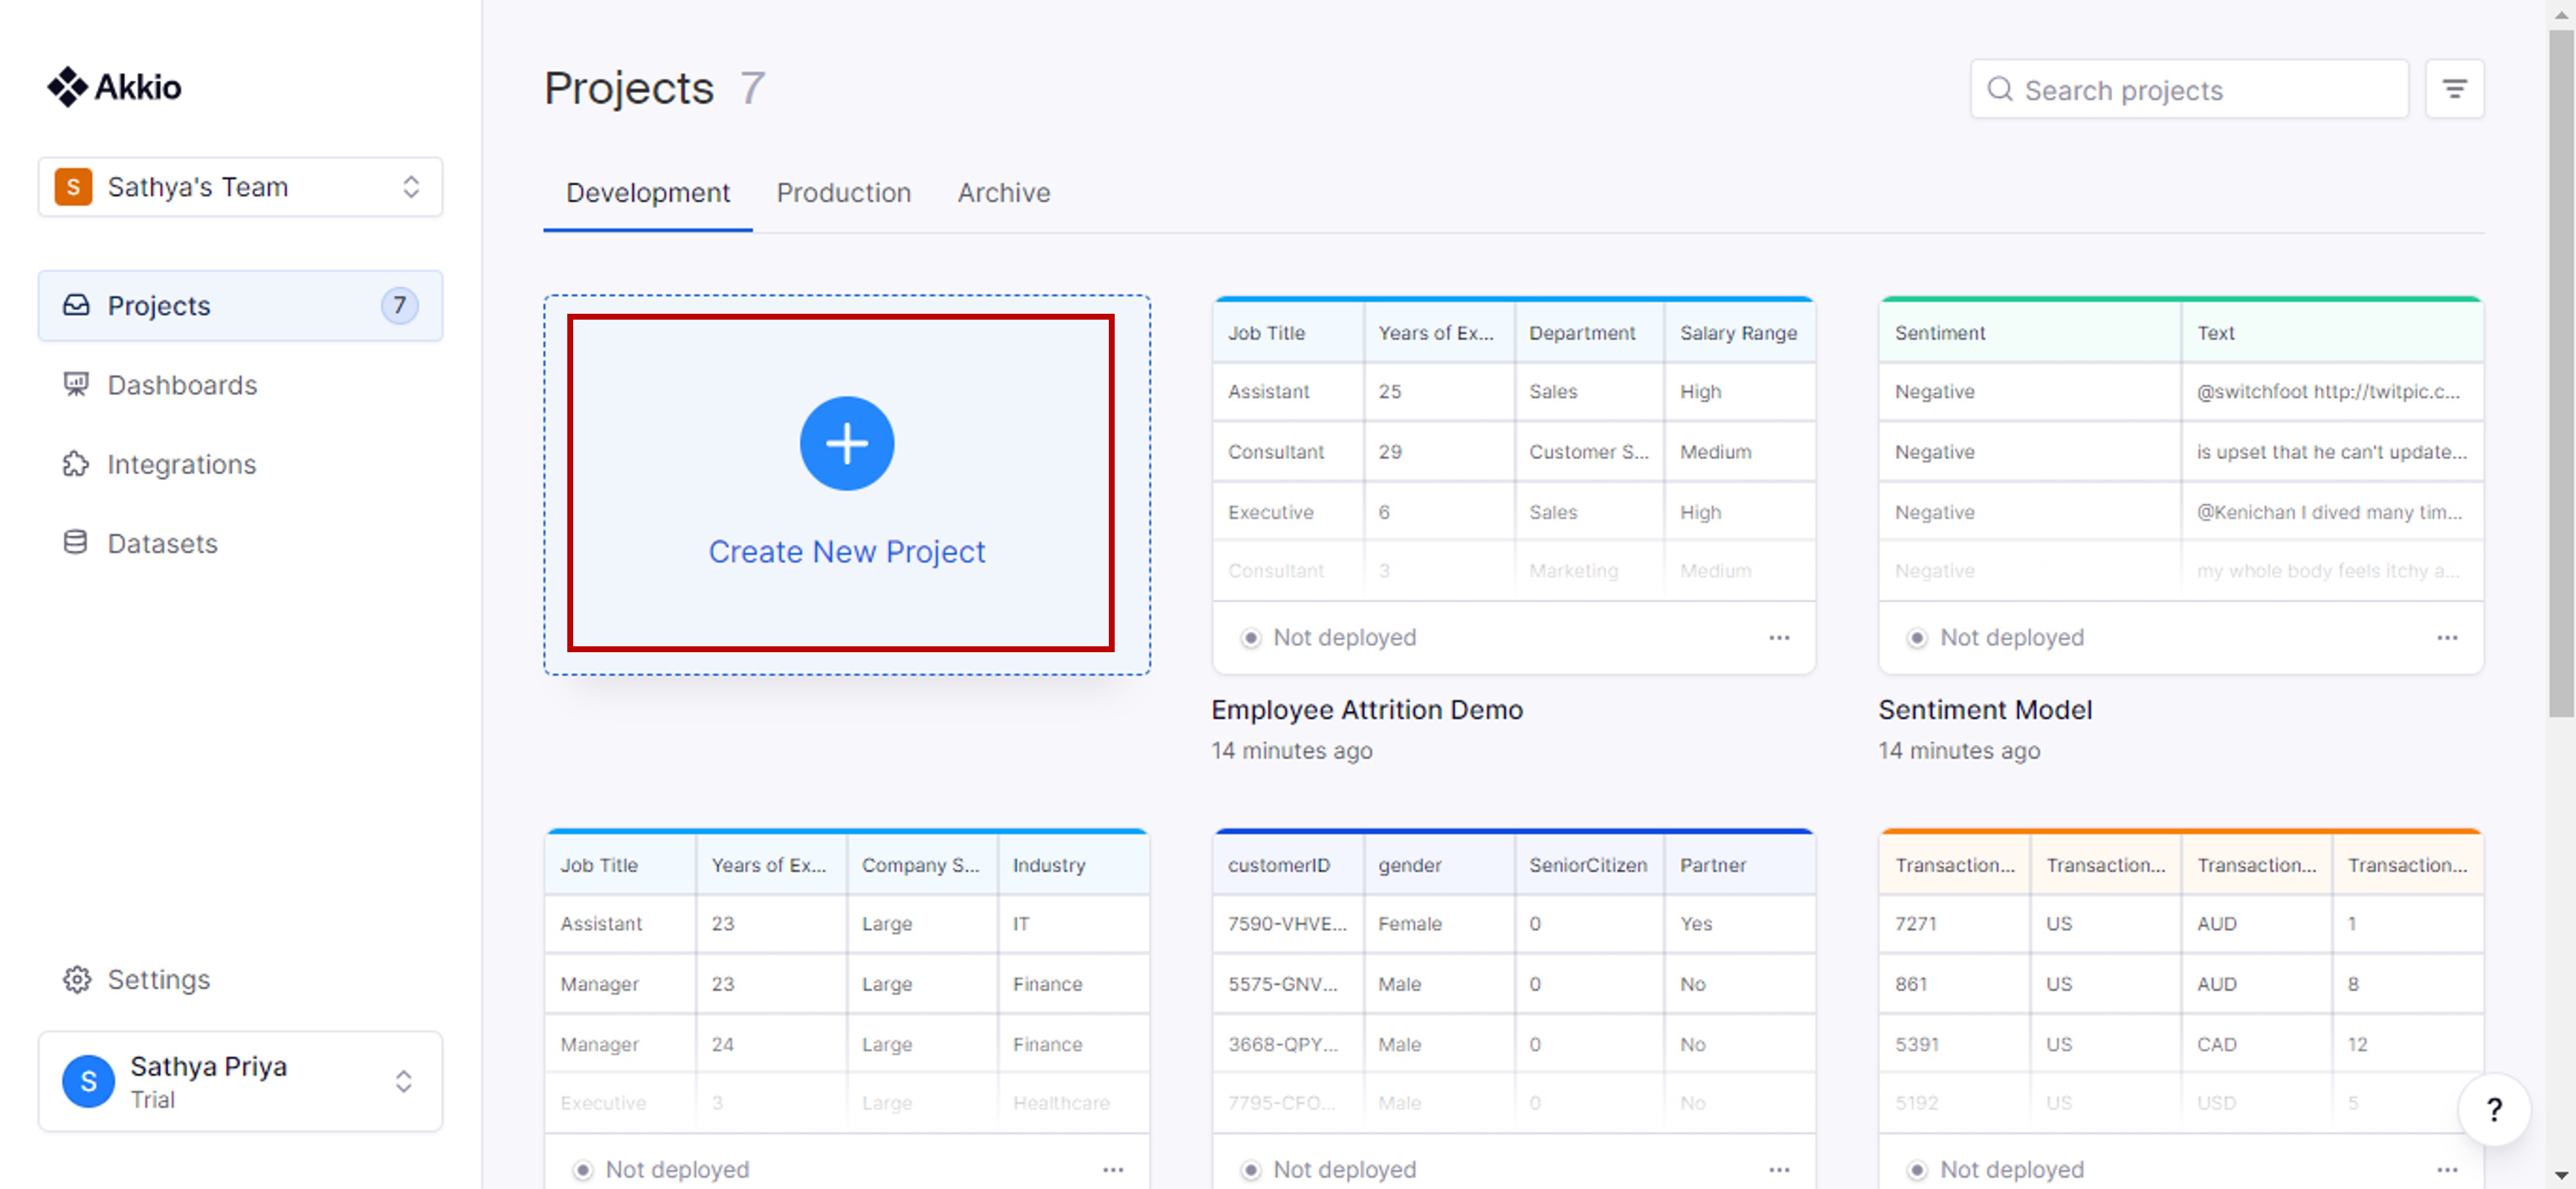Switch to the Production tab
Image resolution: width=2576 pixels, height=1189 pixels.
click(x=843, y=193)
